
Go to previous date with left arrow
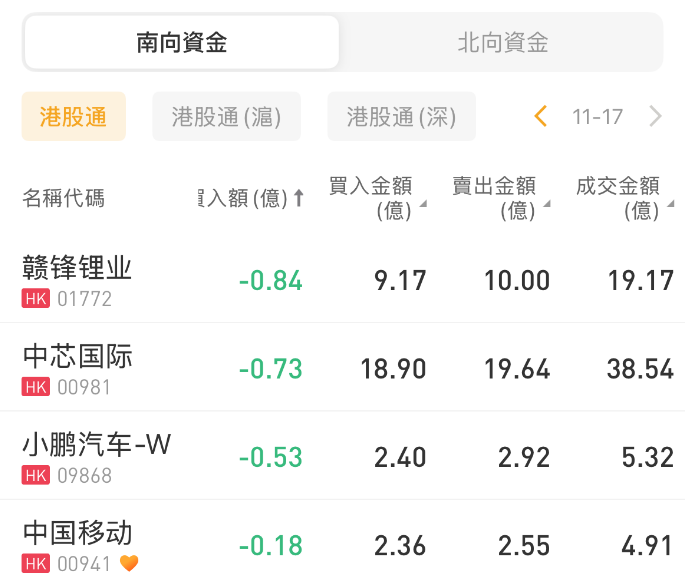[x=541, y=117]
